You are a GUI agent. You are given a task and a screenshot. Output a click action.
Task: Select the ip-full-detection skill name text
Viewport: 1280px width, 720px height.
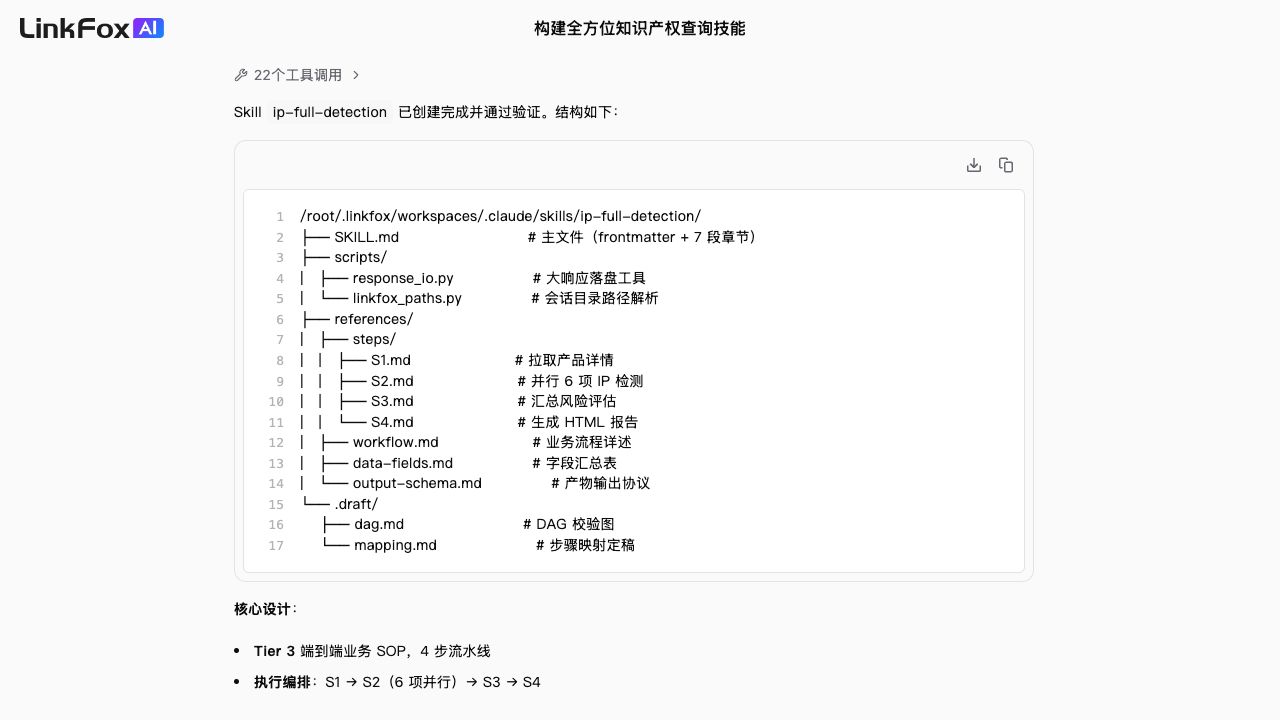pyautogui.click(x=330, y=112)
